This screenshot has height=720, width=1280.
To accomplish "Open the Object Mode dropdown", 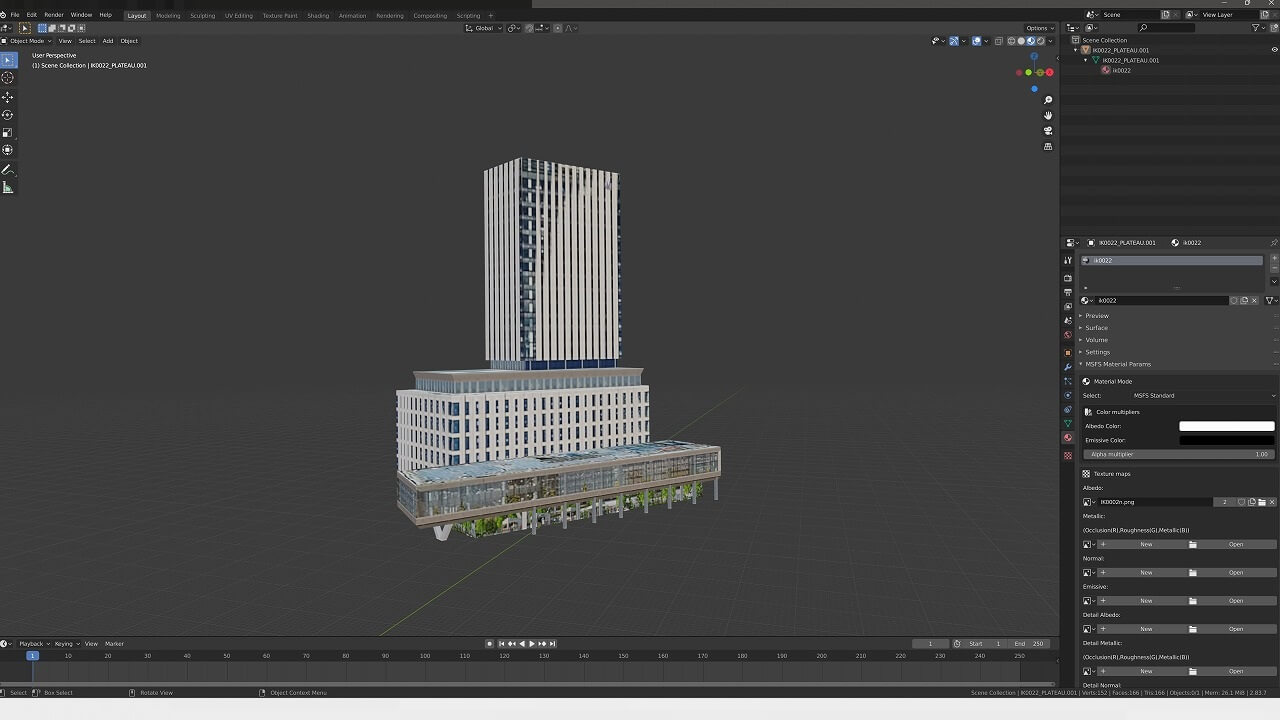I will [x=28, y=41].
